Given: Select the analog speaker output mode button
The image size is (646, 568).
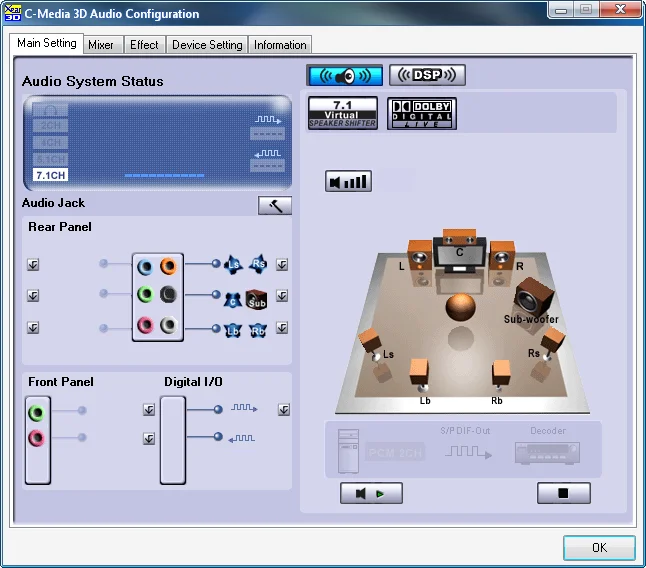Looking at the screenshot, I should (344, 75).
